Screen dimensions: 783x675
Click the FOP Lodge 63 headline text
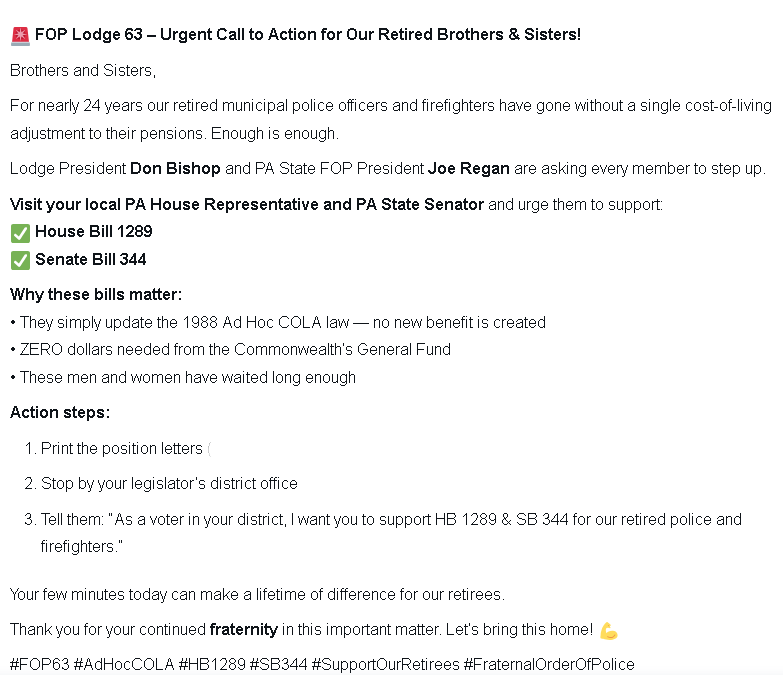(308, 34)
